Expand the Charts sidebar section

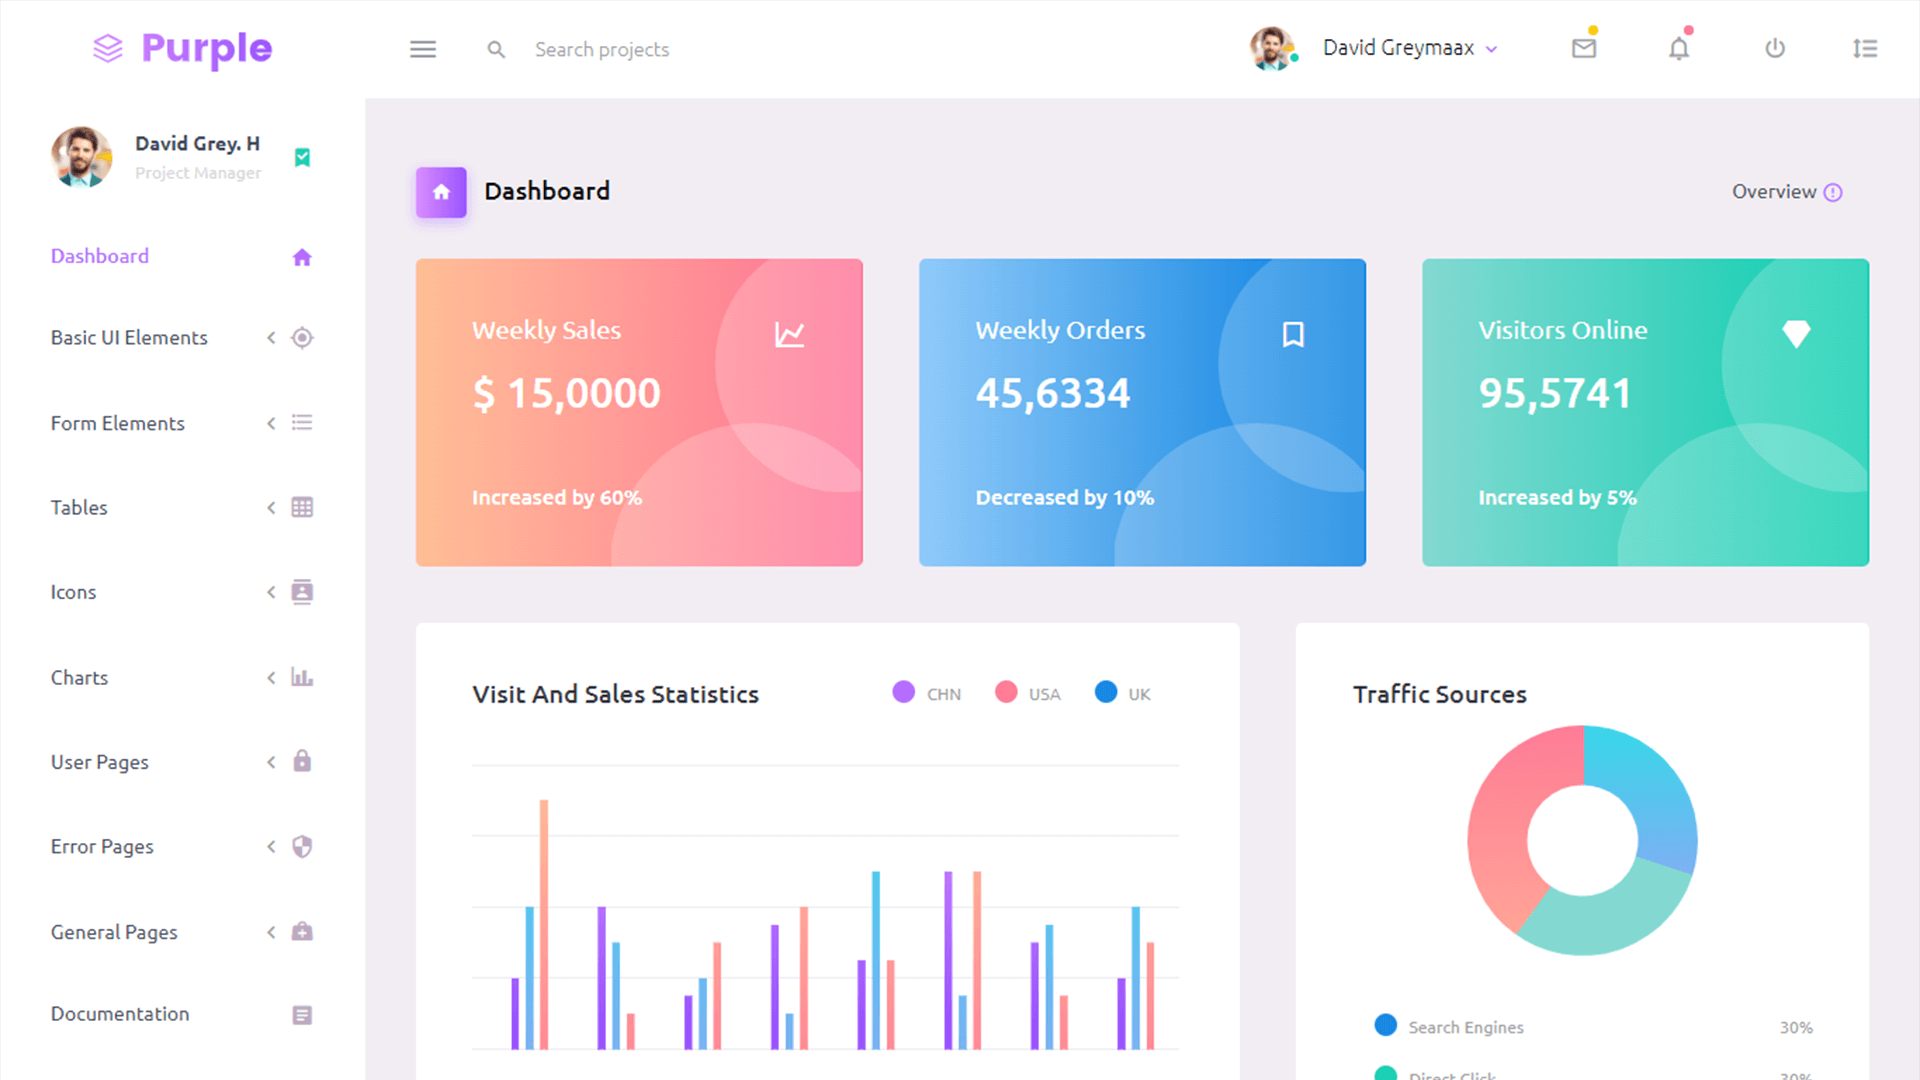[80, 678]
